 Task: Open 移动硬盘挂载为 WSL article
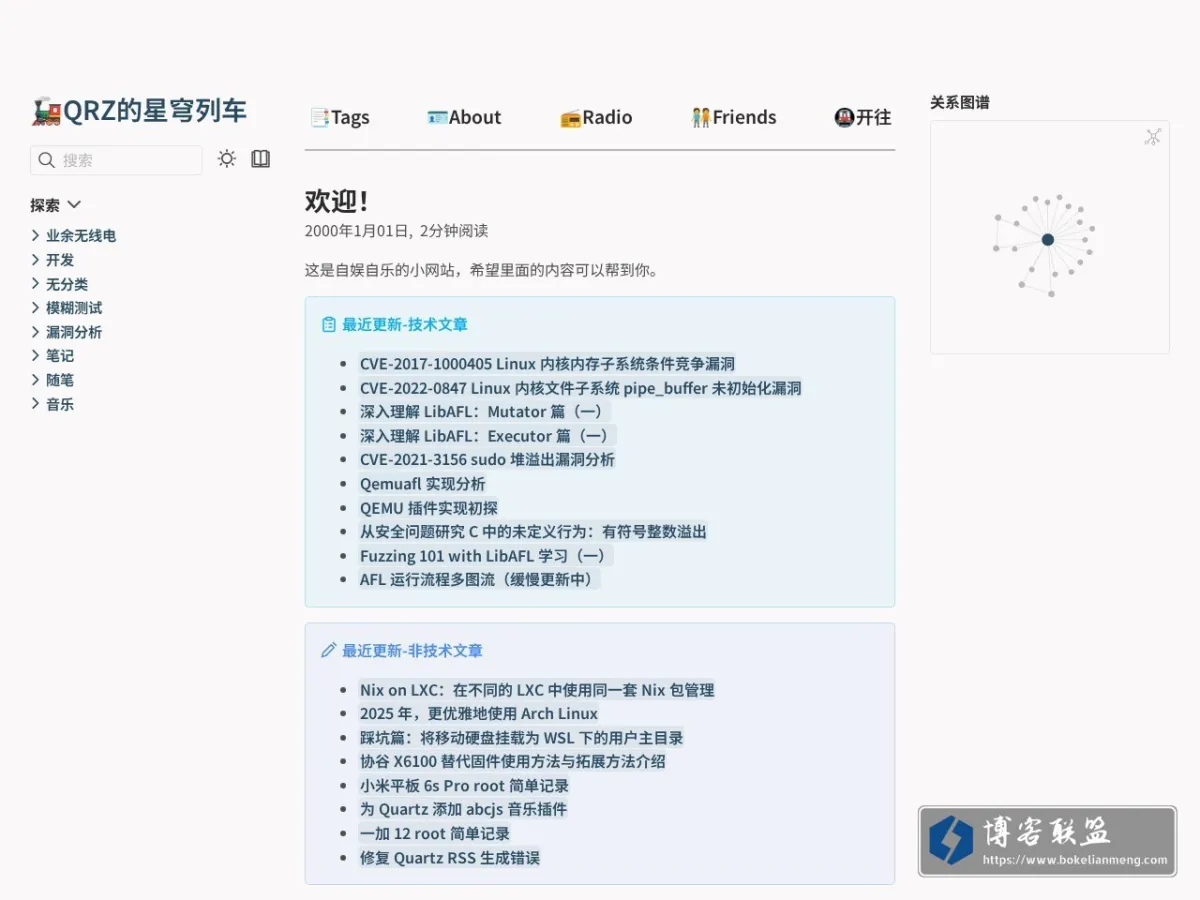tap(521, 738)
